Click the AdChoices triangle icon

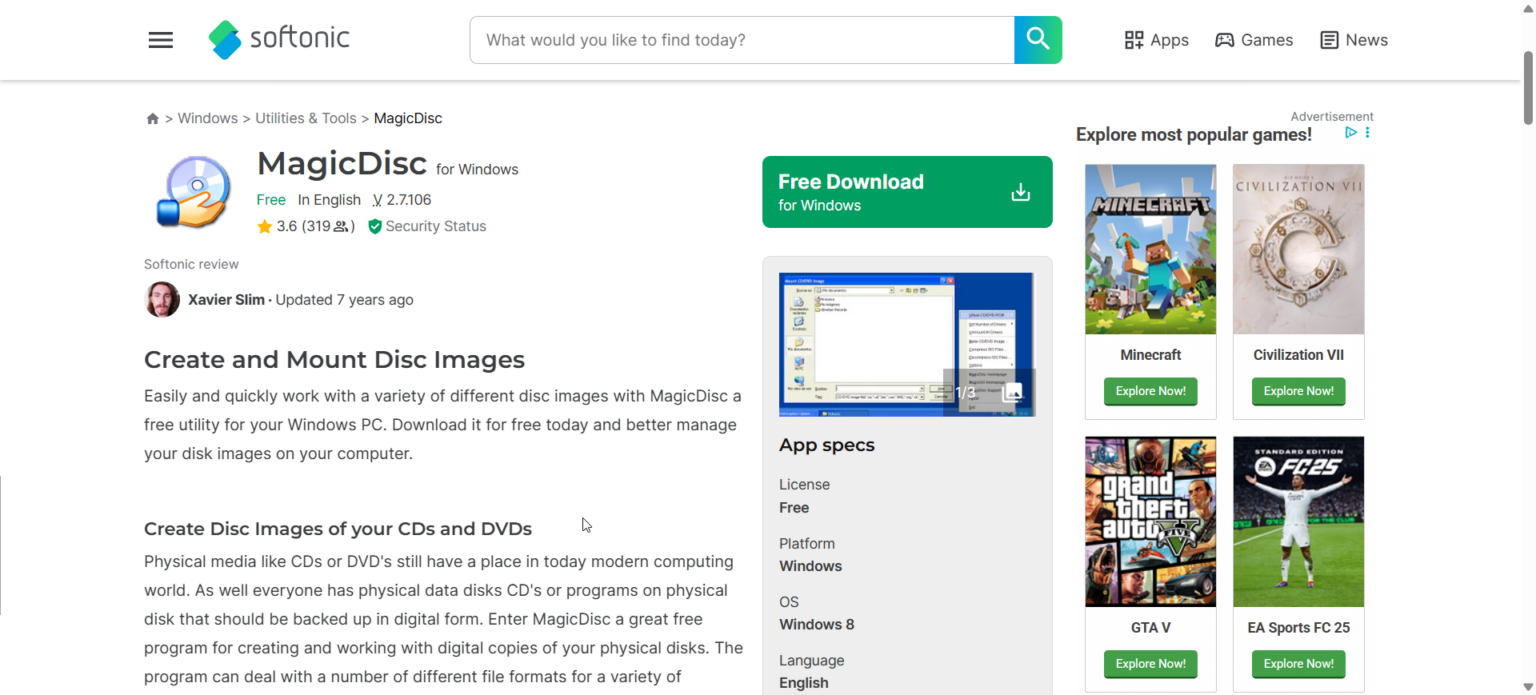point(1350,132)
